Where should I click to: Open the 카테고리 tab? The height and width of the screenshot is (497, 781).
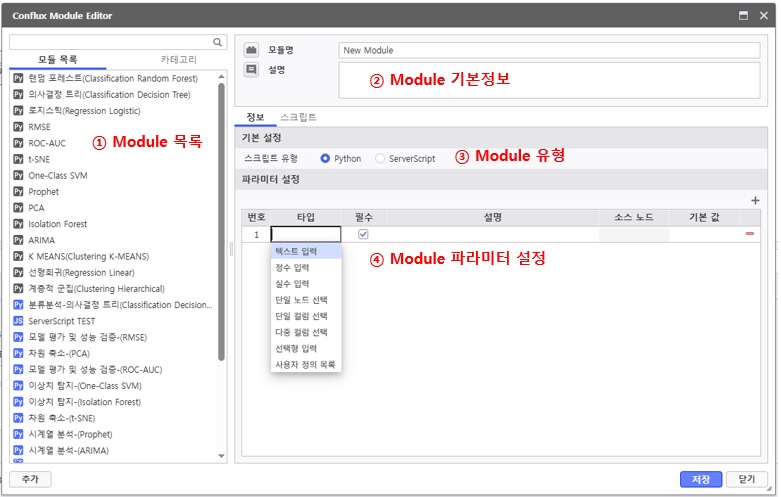pyautogui.click(x=179, y=60)
